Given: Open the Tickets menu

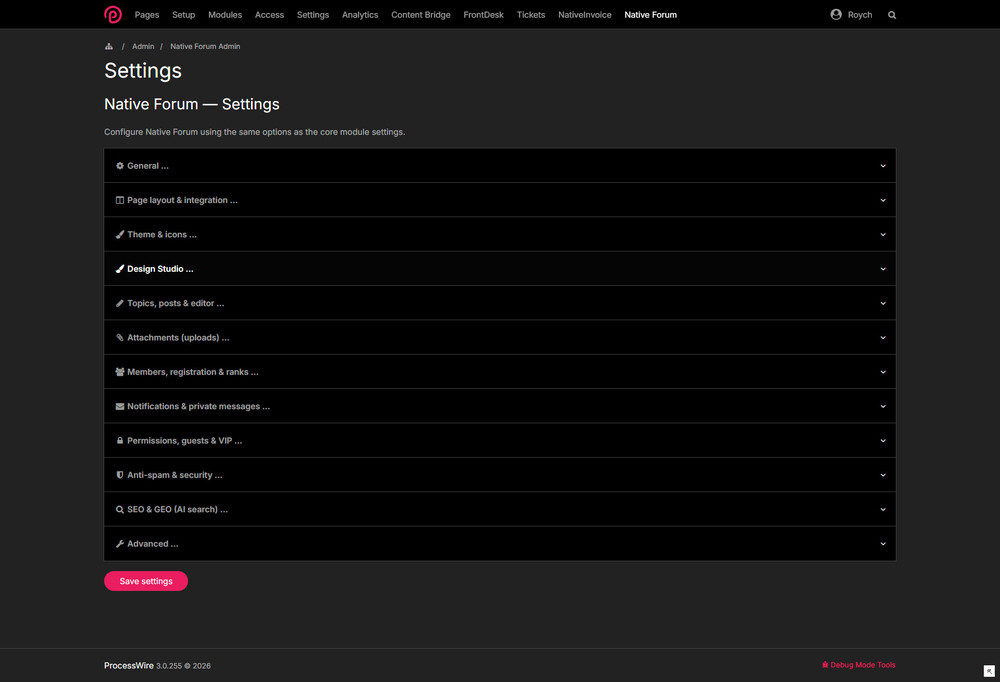Looking at the screenshot, I should pos(531,15).
